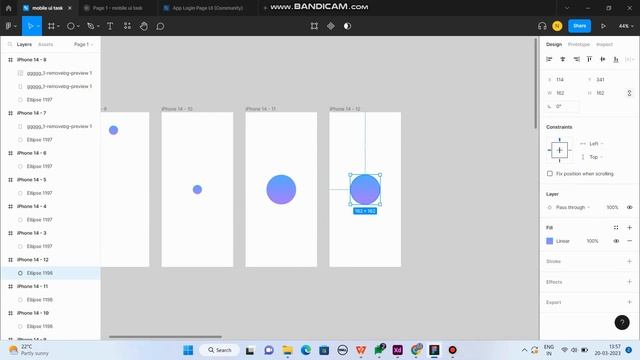The width and height of the screenshot is (640, 360).
Task: Open the Linear fill color swatch
Action: click(x=550, y=241)
